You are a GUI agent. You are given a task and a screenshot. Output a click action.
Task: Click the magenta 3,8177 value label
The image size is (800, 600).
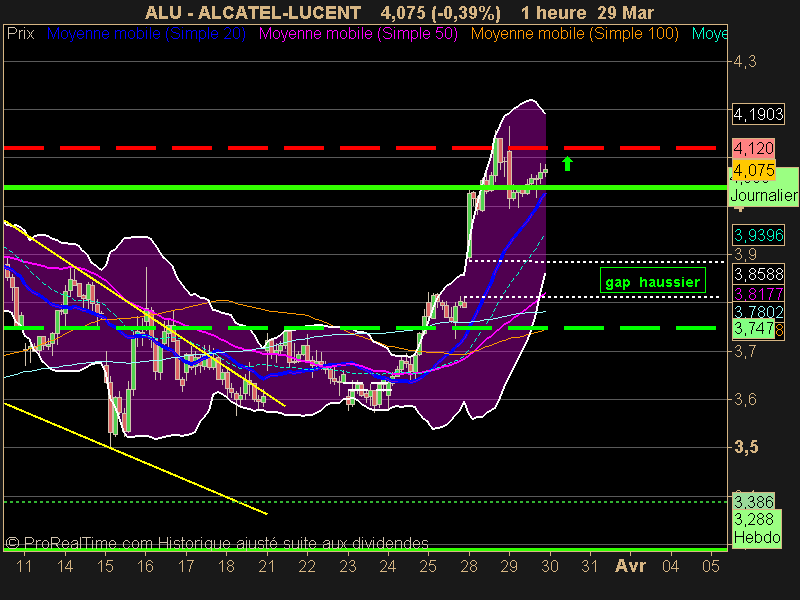(758, 294)
